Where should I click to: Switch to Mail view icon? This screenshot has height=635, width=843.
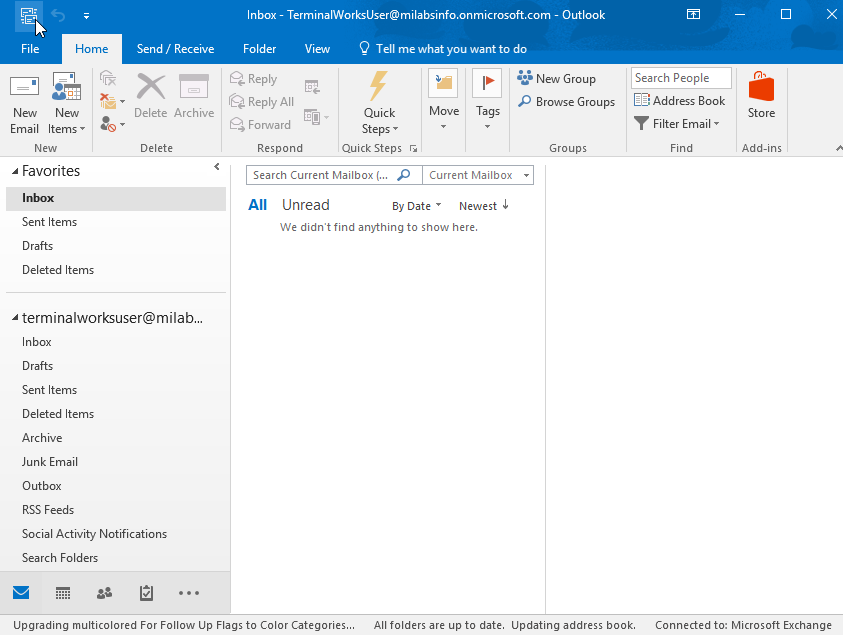(21, 593)
